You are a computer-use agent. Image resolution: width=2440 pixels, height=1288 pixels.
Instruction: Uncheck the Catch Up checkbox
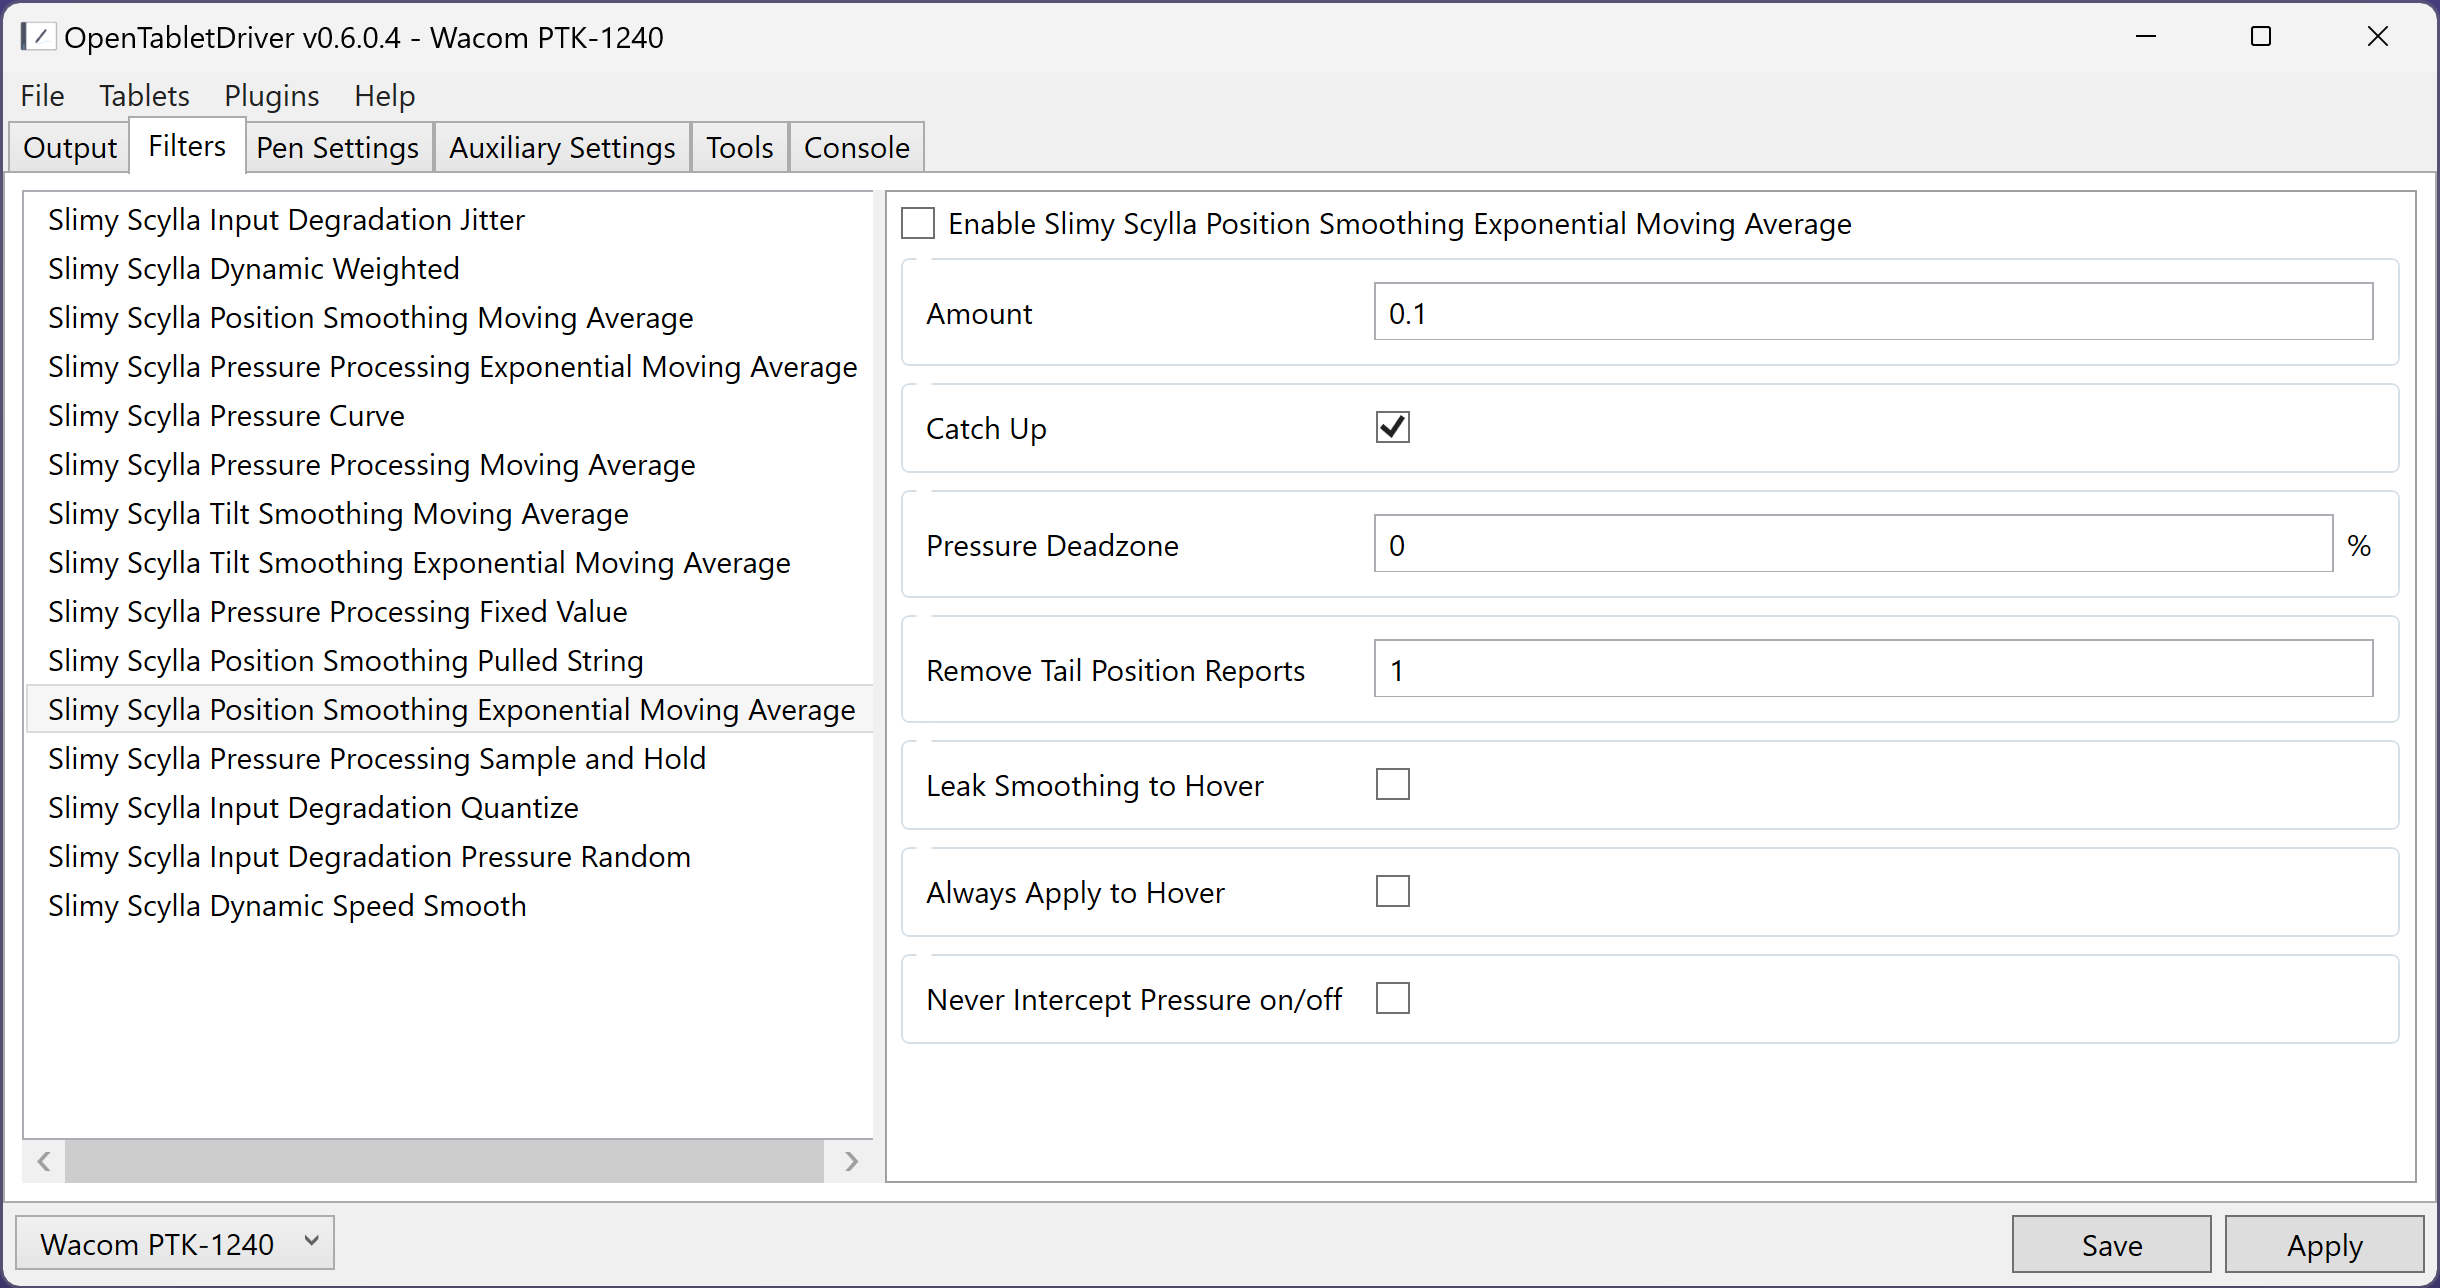[1392, 428]
